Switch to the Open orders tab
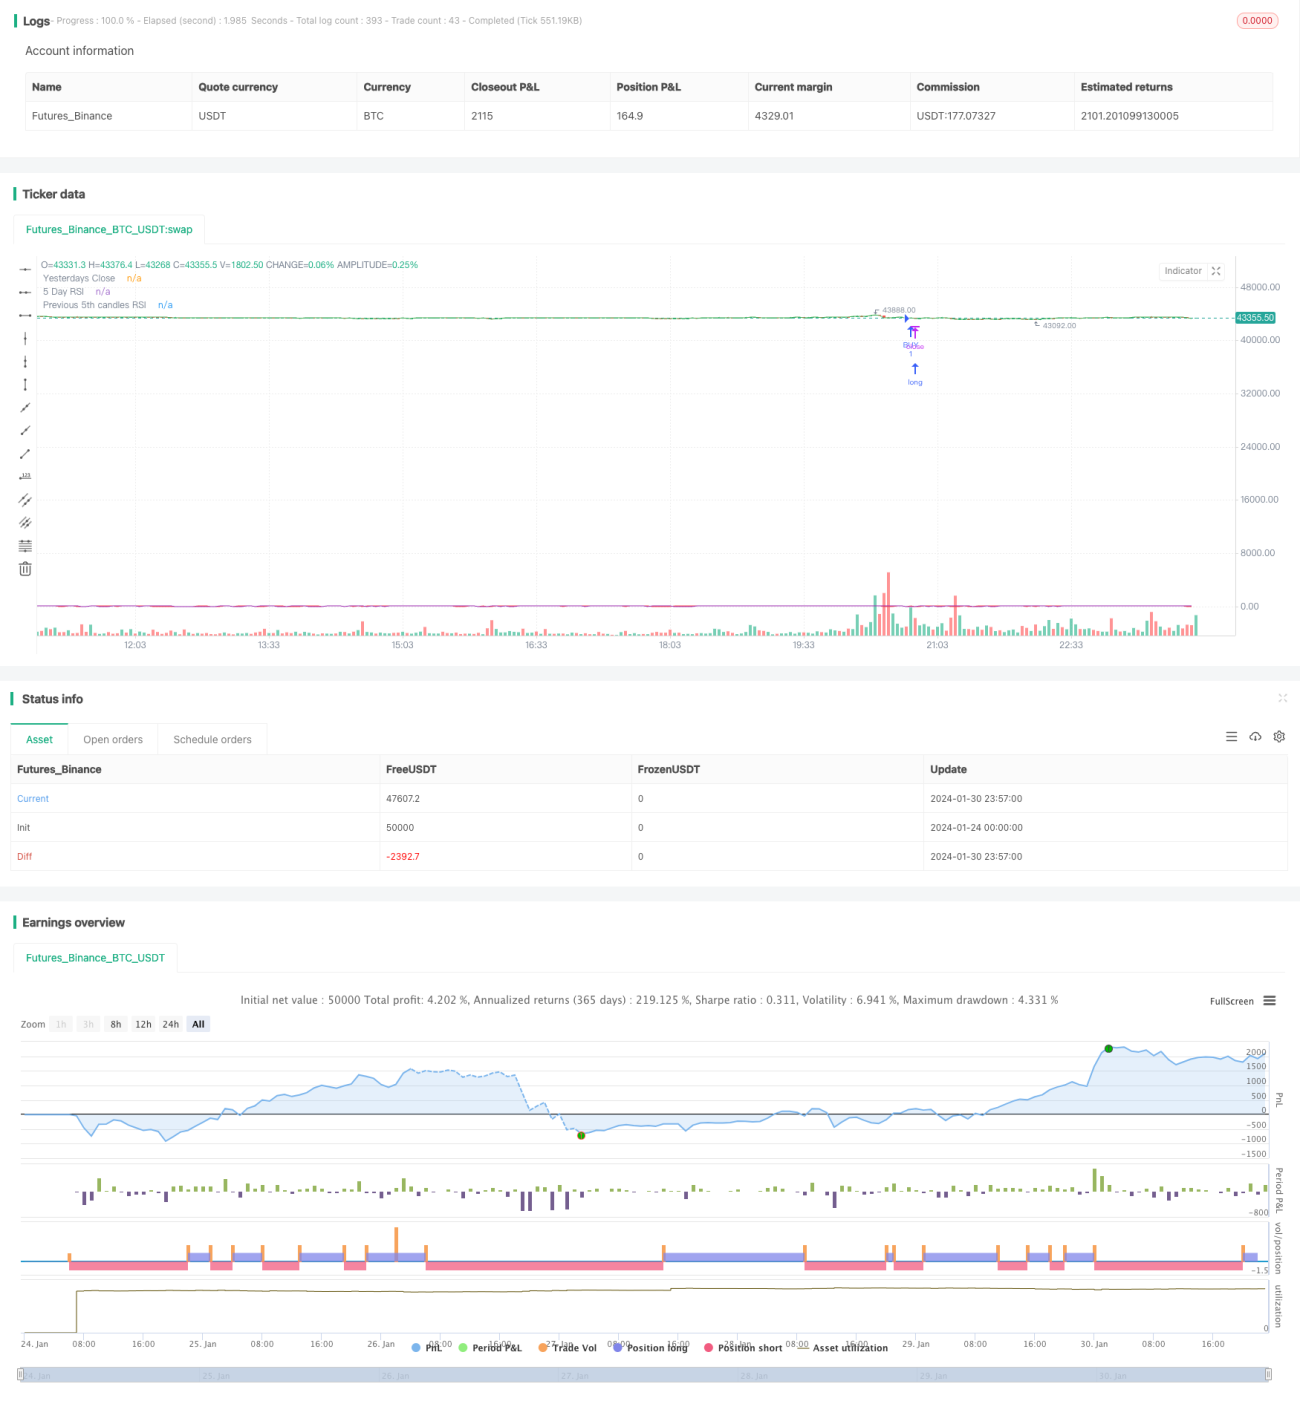1300x1404 pixels. coord(113,740)
